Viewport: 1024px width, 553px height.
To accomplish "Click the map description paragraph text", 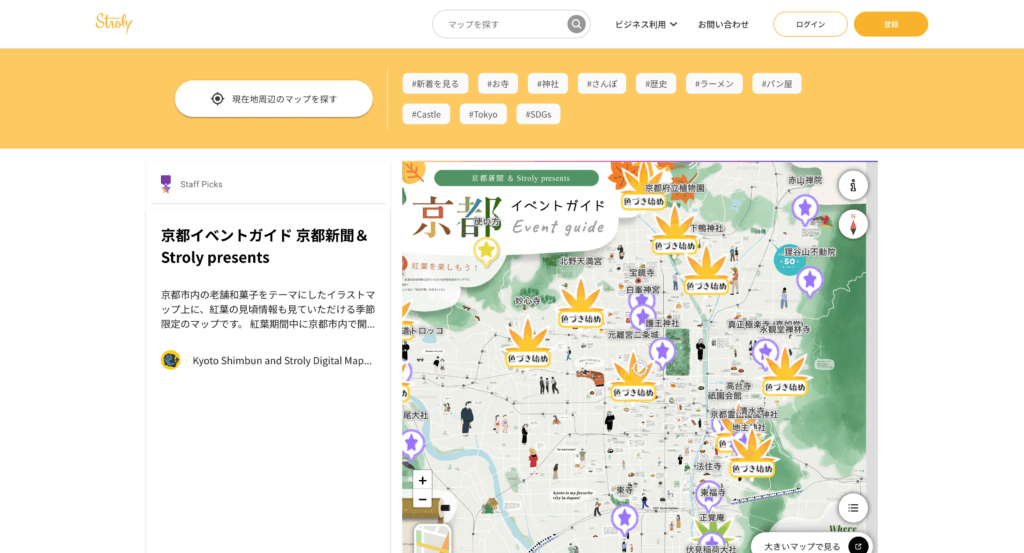I will pyautogui.click(x=268, y=309).
